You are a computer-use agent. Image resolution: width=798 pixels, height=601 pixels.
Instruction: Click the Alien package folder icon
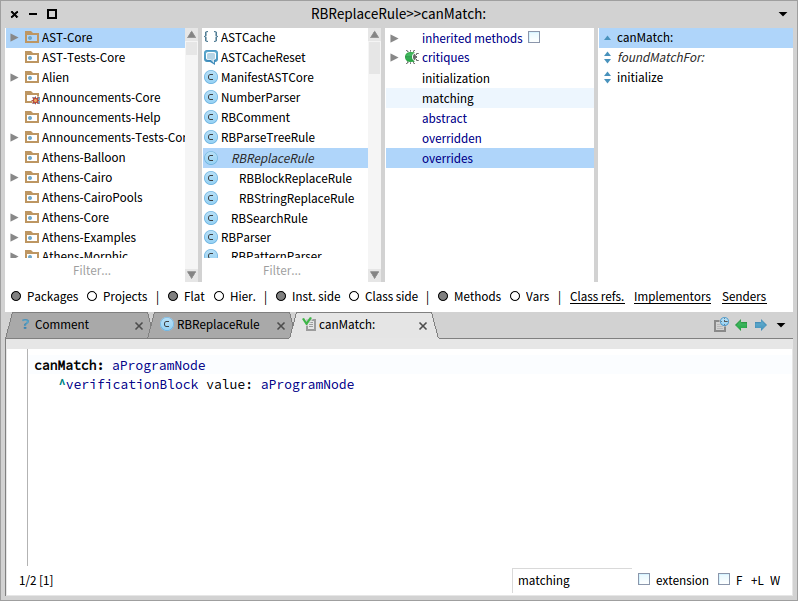coord(32,77)
